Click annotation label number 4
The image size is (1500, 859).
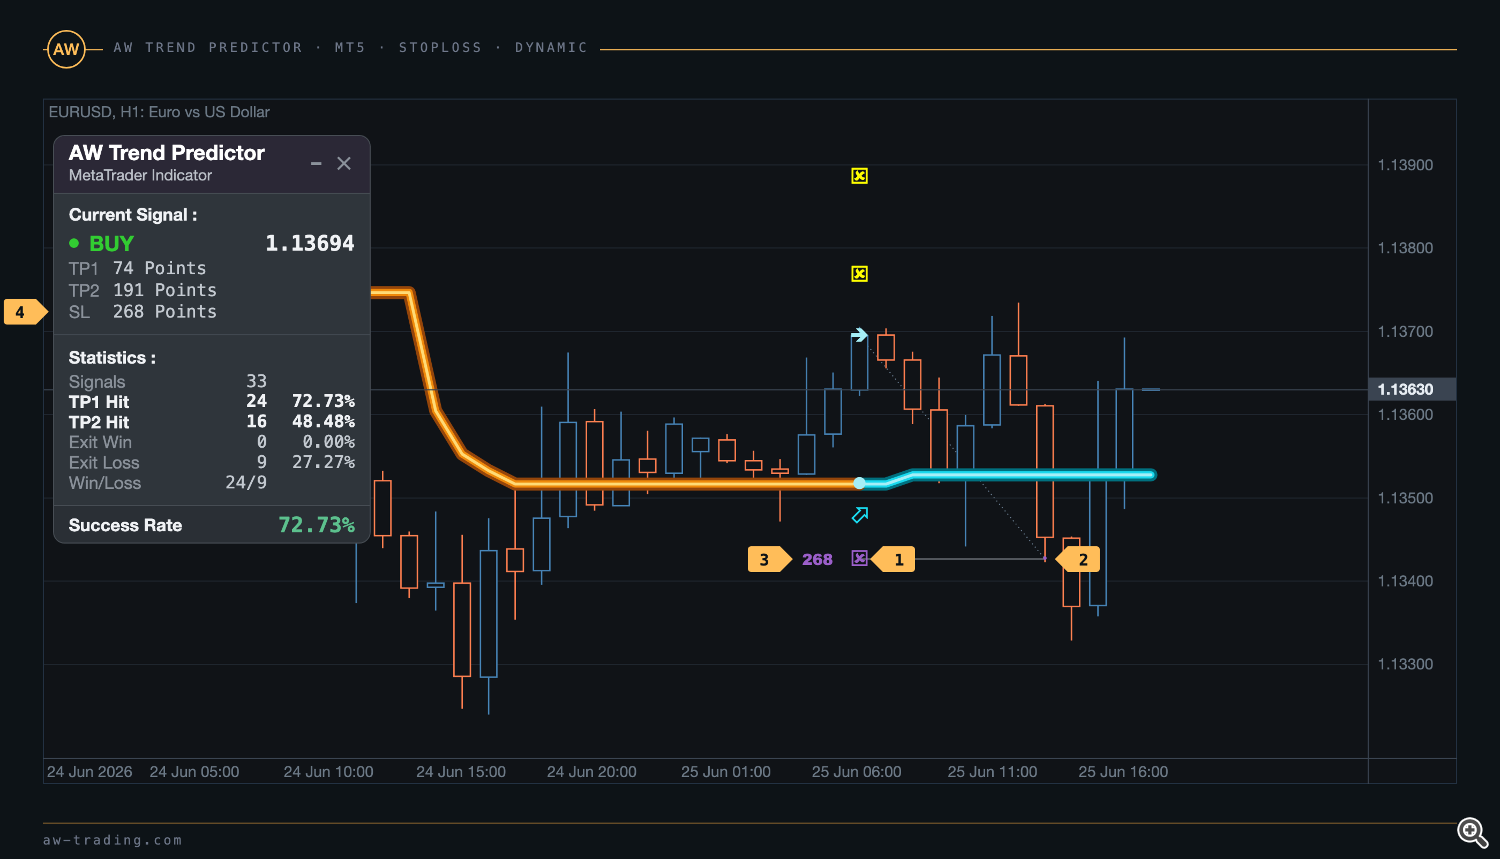pyautogui.click(x=25, y=312)
